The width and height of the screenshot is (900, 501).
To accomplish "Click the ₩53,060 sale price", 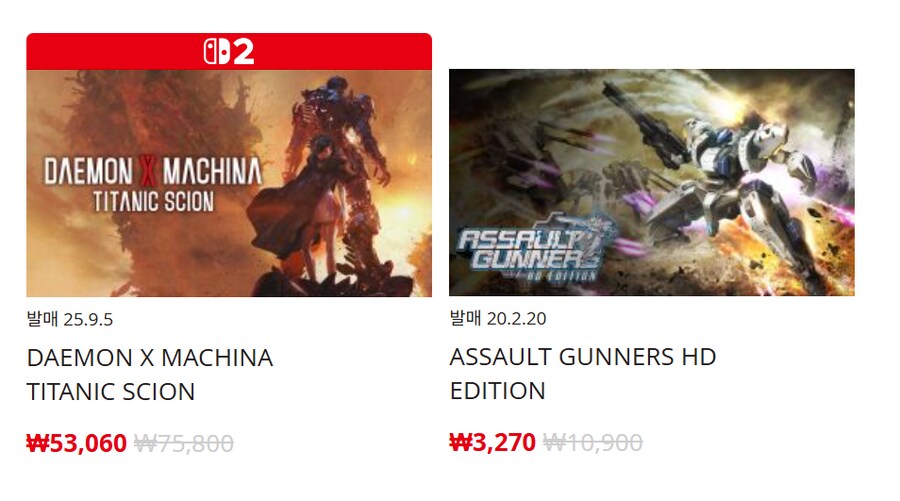I will pos(76,443).
